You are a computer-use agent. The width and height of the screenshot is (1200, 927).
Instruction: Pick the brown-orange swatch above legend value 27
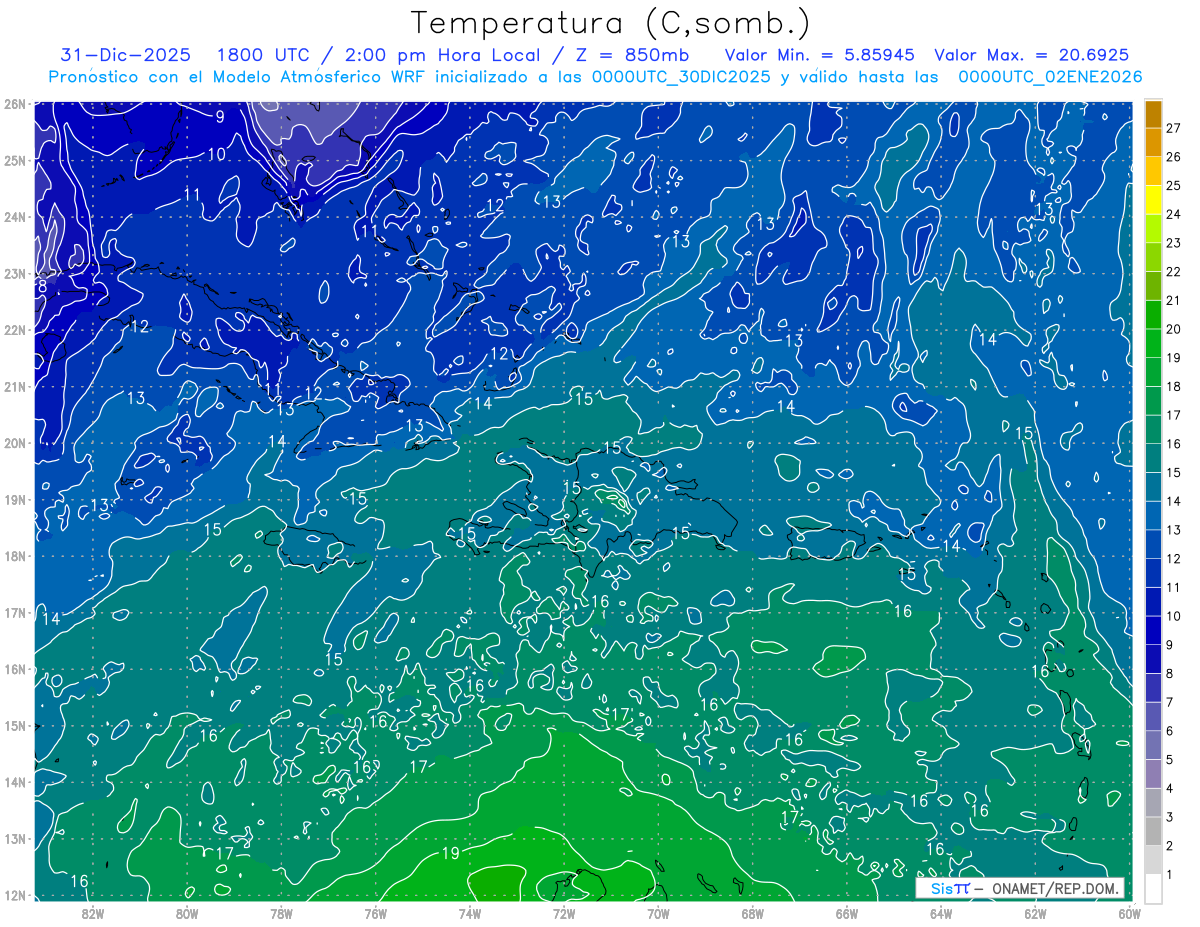tap(1153, 114)
